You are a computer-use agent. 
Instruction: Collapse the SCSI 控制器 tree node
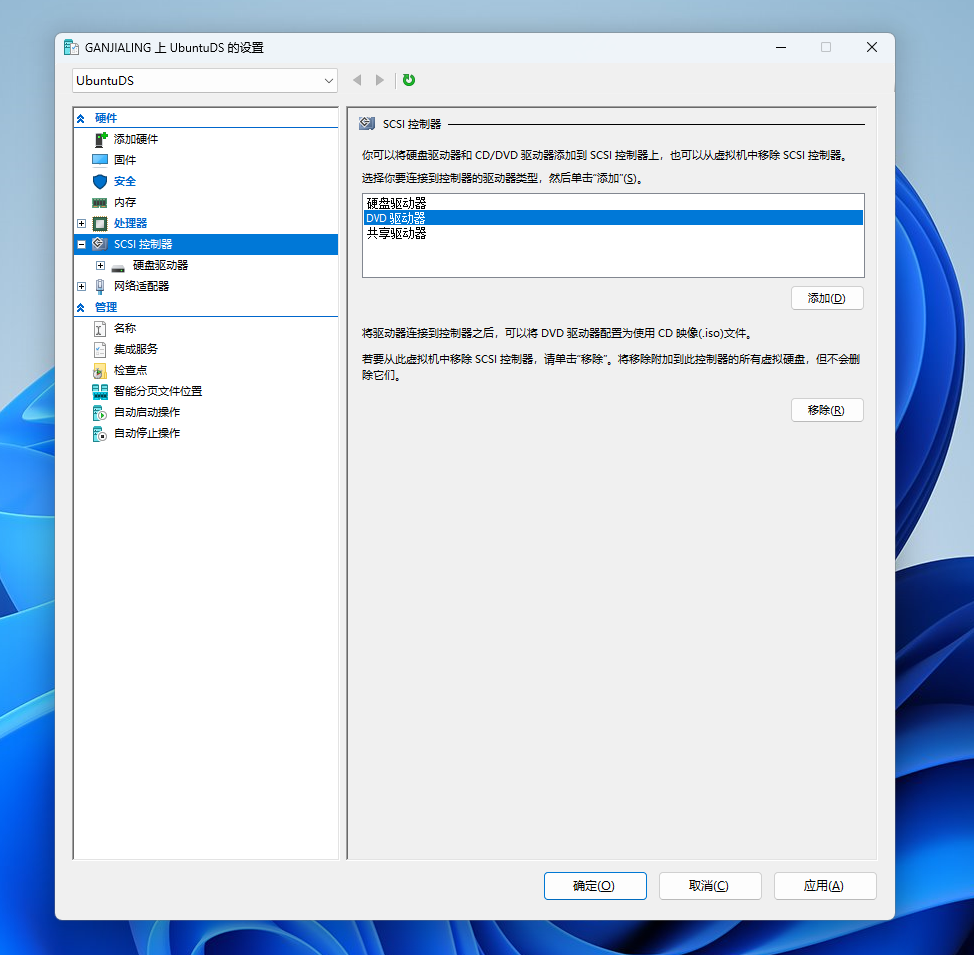(x=81, y=245)
